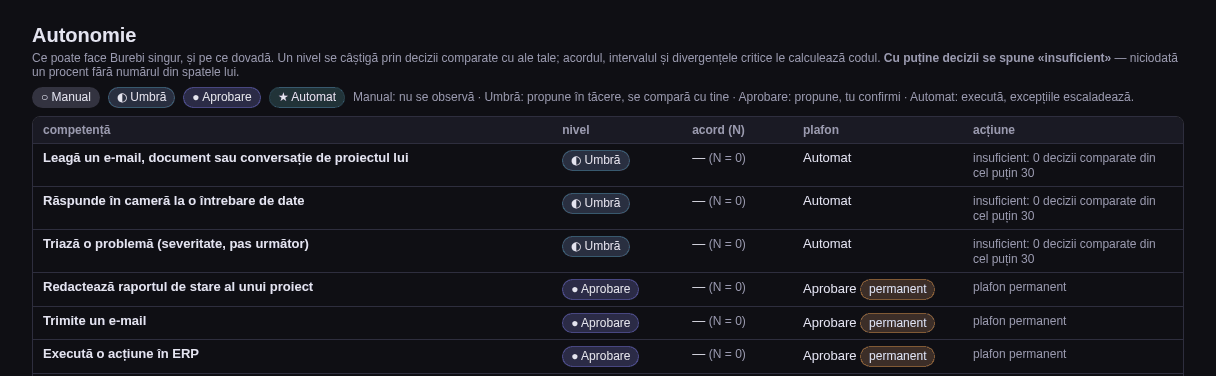This screenshot has height=376, width=1216.
Task: Click Umbră badge in Răspunde în cameră row
Action: click(x=596, y=203)
